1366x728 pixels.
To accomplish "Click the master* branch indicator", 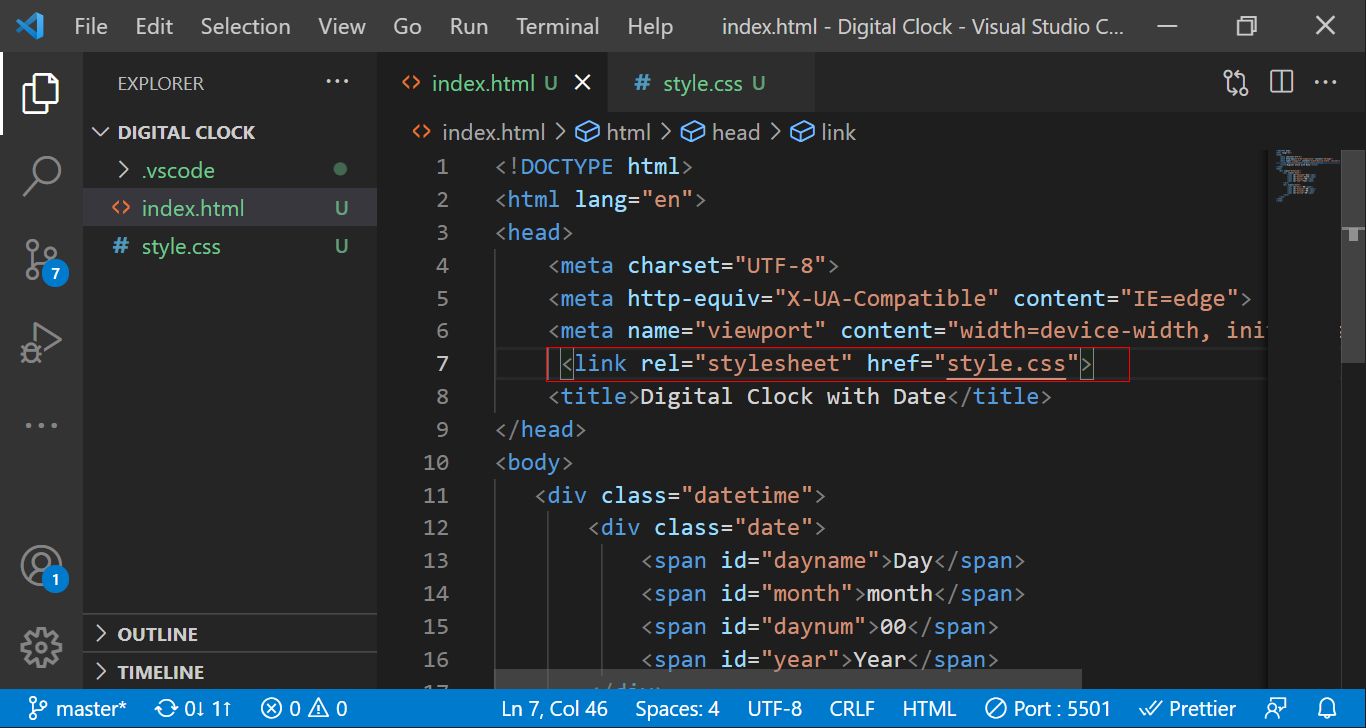I will tap(78, 709).
